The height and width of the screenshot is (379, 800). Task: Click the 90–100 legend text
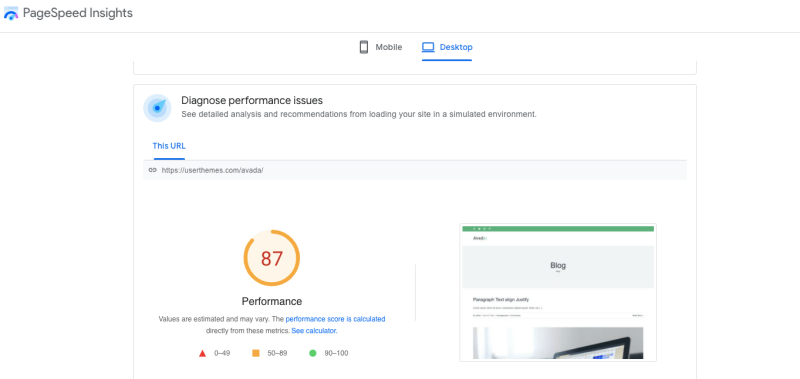[x=336, y=353]
